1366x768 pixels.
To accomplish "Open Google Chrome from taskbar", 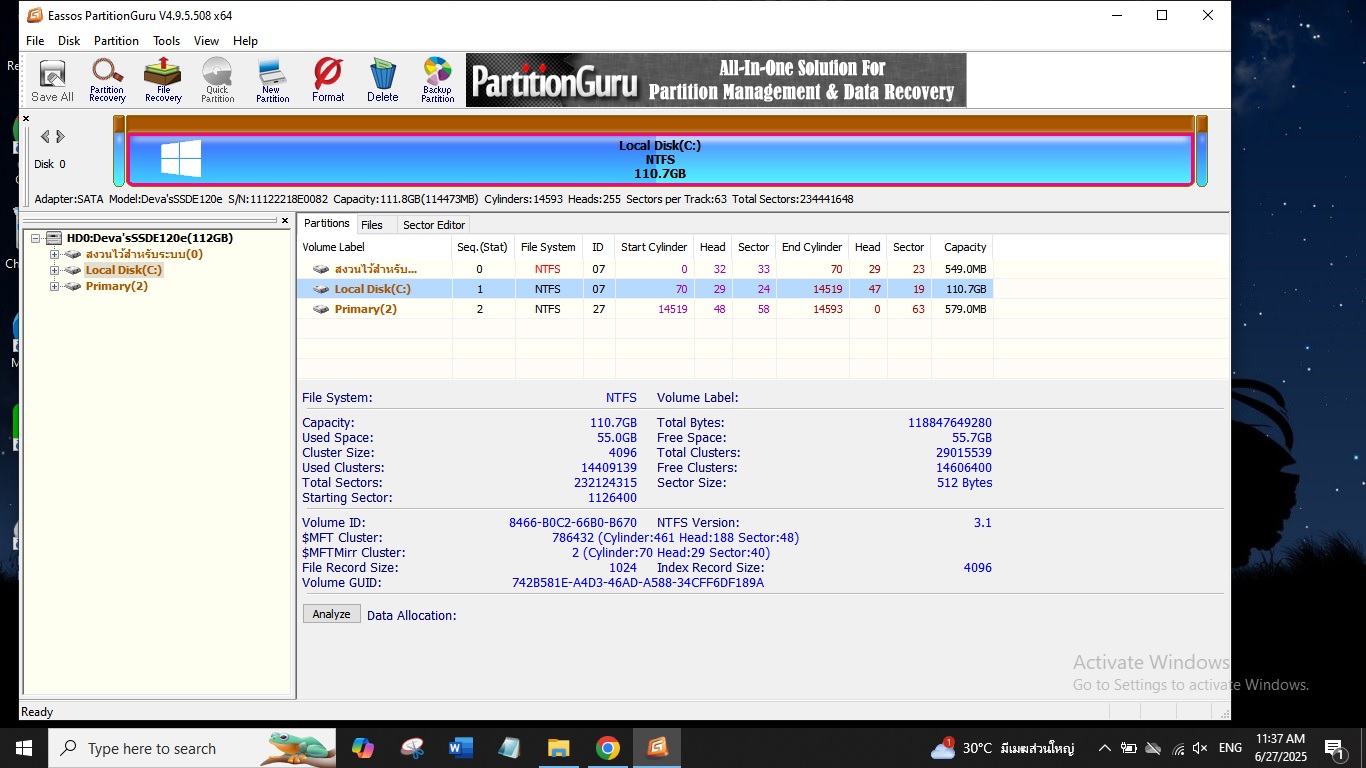I will point(607,748).
